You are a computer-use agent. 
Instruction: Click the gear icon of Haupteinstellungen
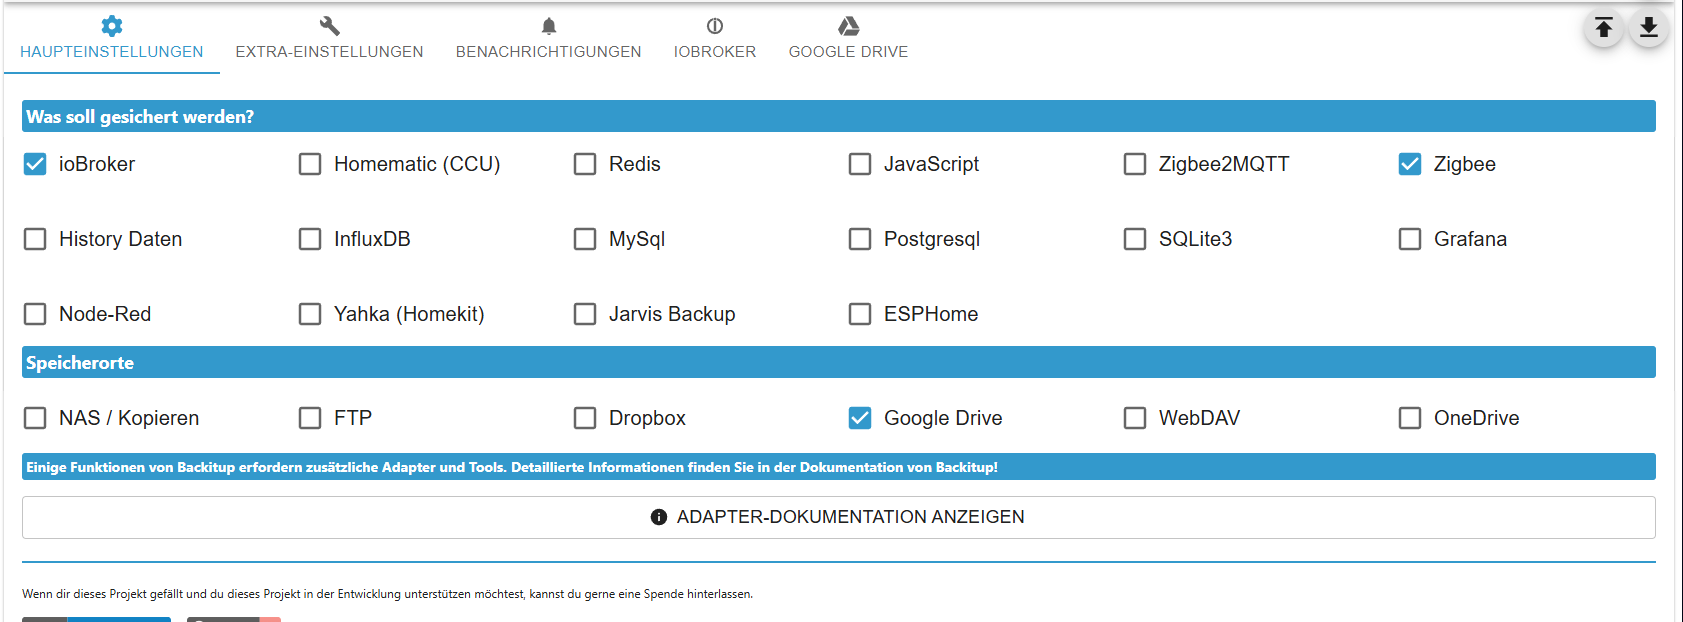(x=112, y=26)
